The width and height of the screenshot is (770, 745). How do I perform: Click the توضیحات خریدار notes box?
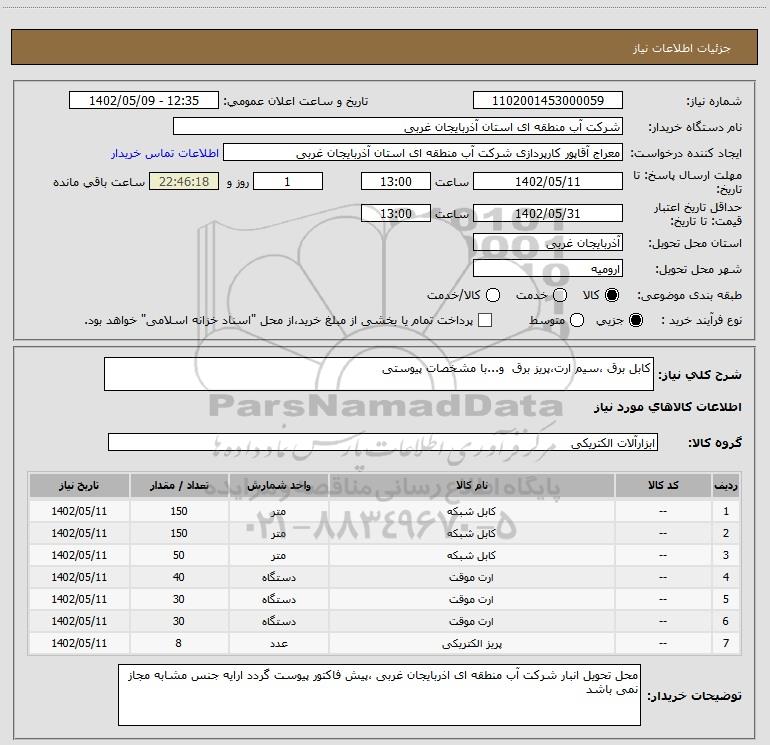pyautogui.click(x=379, y=694)
